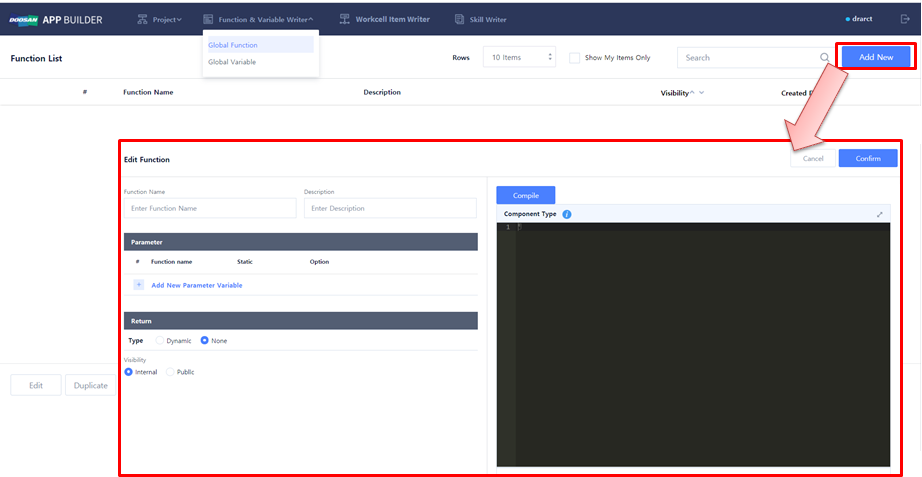Click the Component Type info icon
The height and width of the screenshot is (477, 922).
point(567,214)
